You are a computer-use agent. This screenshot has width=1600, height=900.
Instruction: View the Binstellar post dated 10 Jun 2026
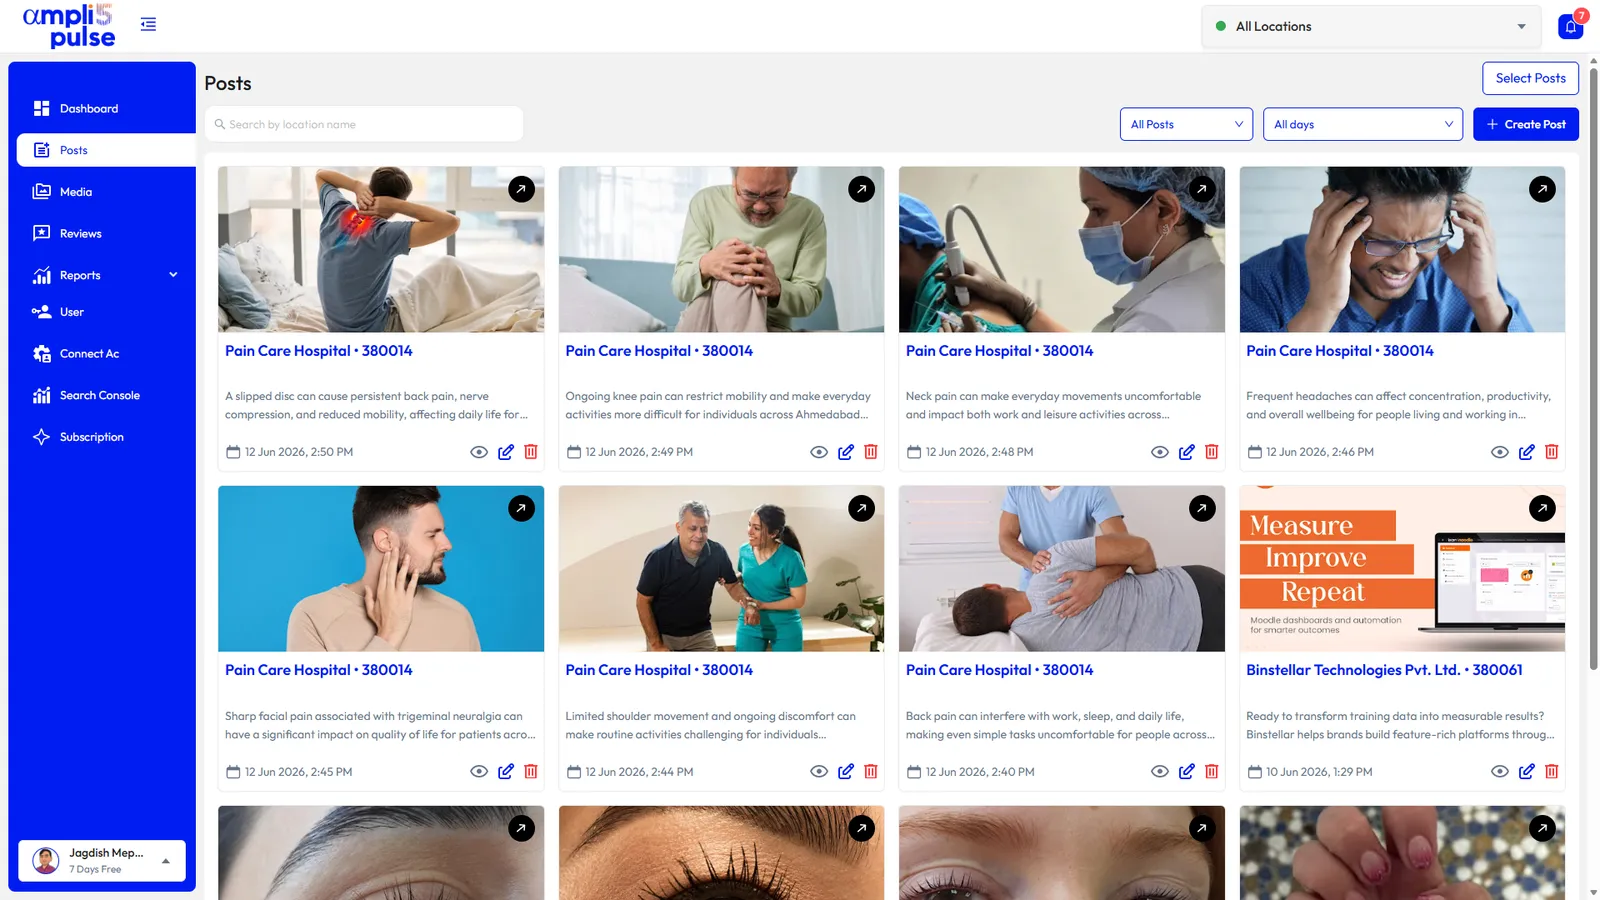pyautogui.click(x=1500, y=772)
